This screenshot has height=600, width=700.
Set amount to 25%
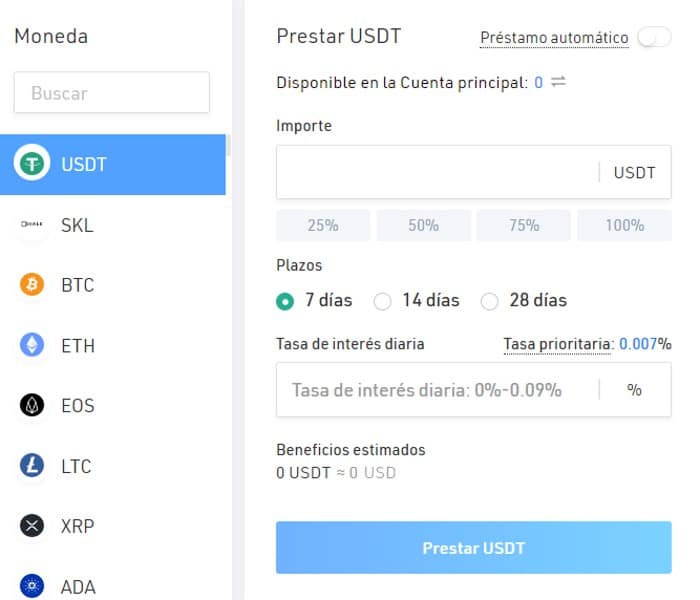coord(323,225)
